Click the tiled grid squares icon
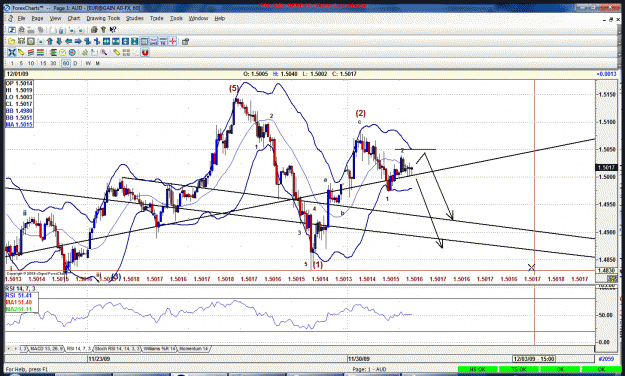This screenshot has height=376, width=625. point(126,52)
